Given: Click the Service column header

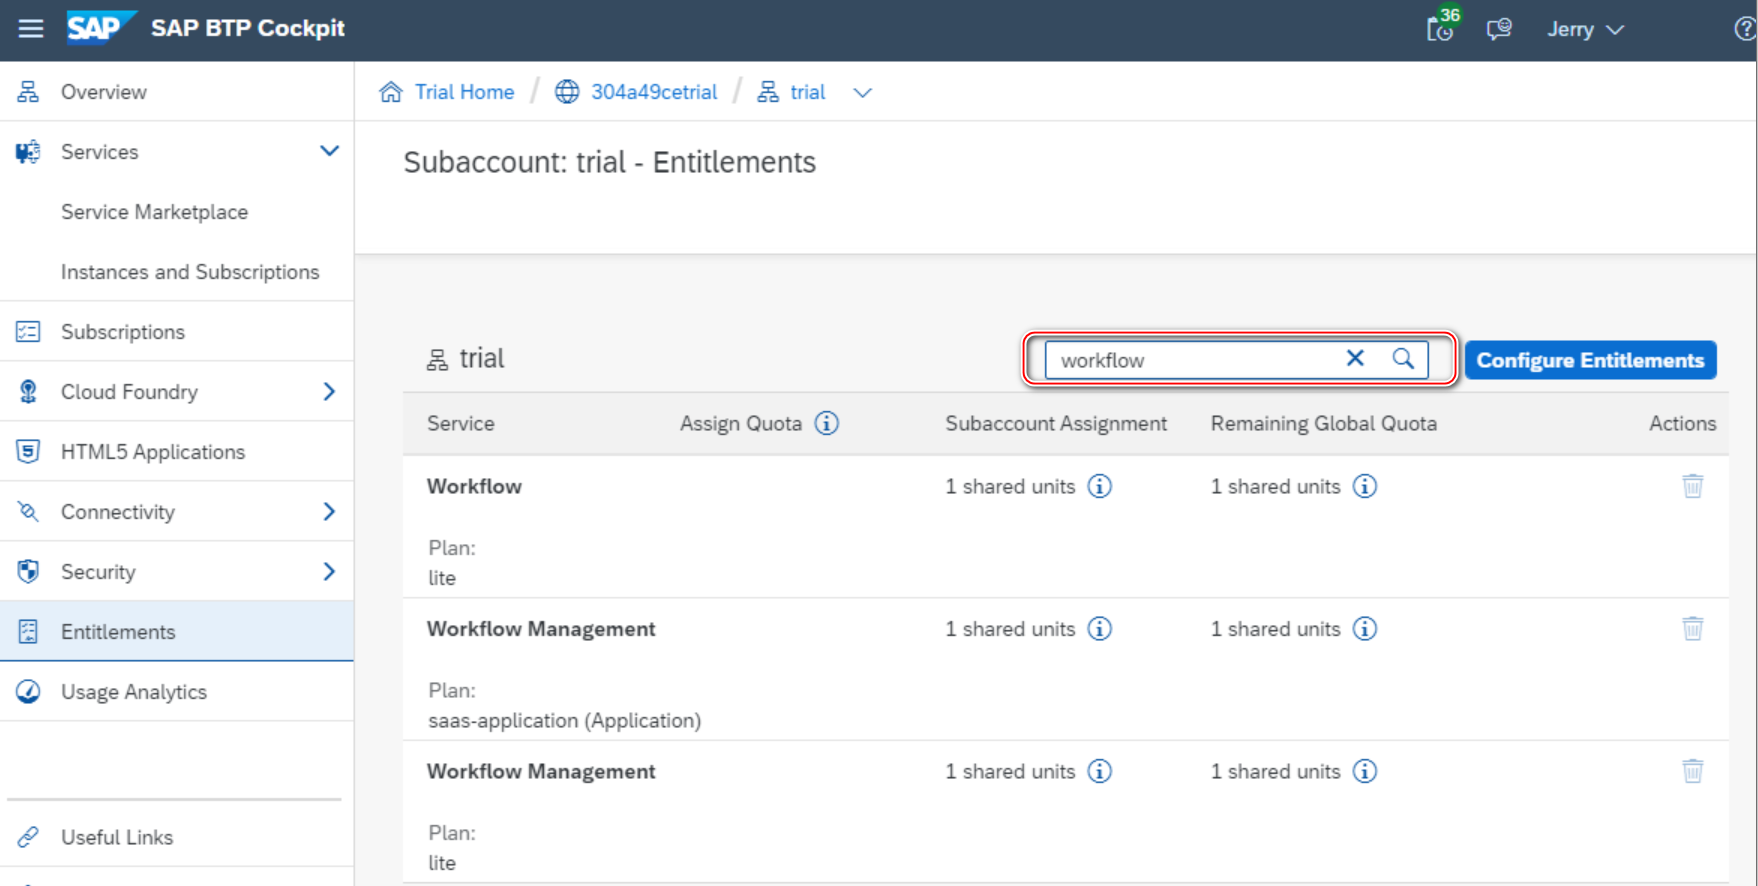Looking at the screenshot, I should click(x=460, y=423).
